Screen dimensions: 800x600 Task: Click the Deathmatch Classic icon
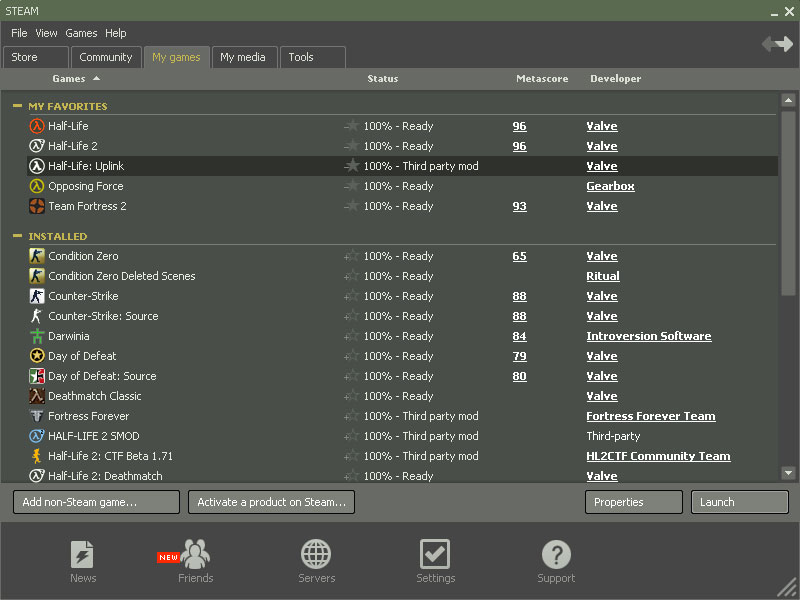(37, 396)
